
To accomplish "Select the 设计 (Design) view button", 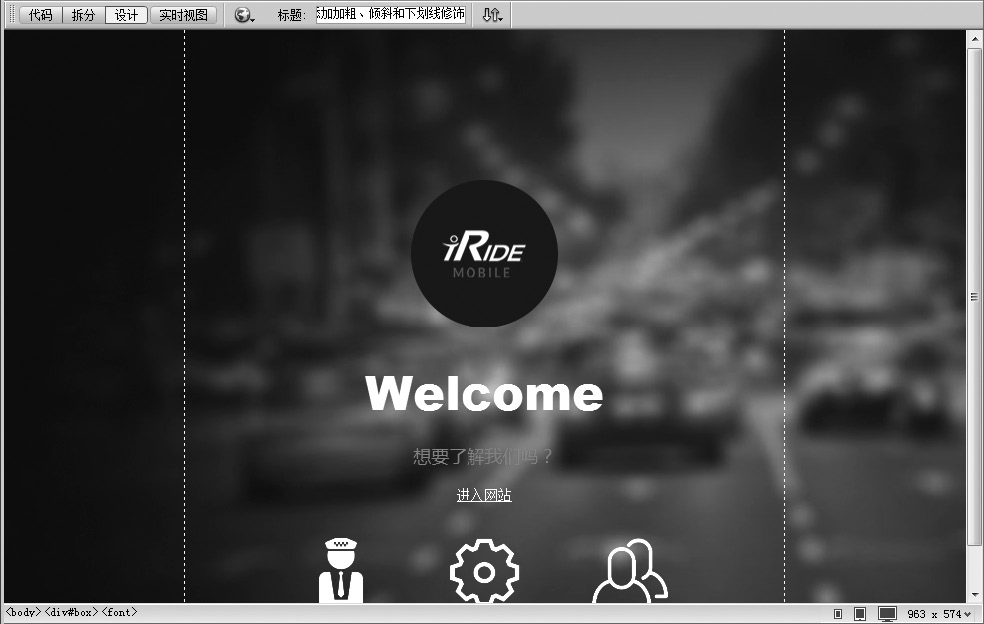I will (126, 14).
